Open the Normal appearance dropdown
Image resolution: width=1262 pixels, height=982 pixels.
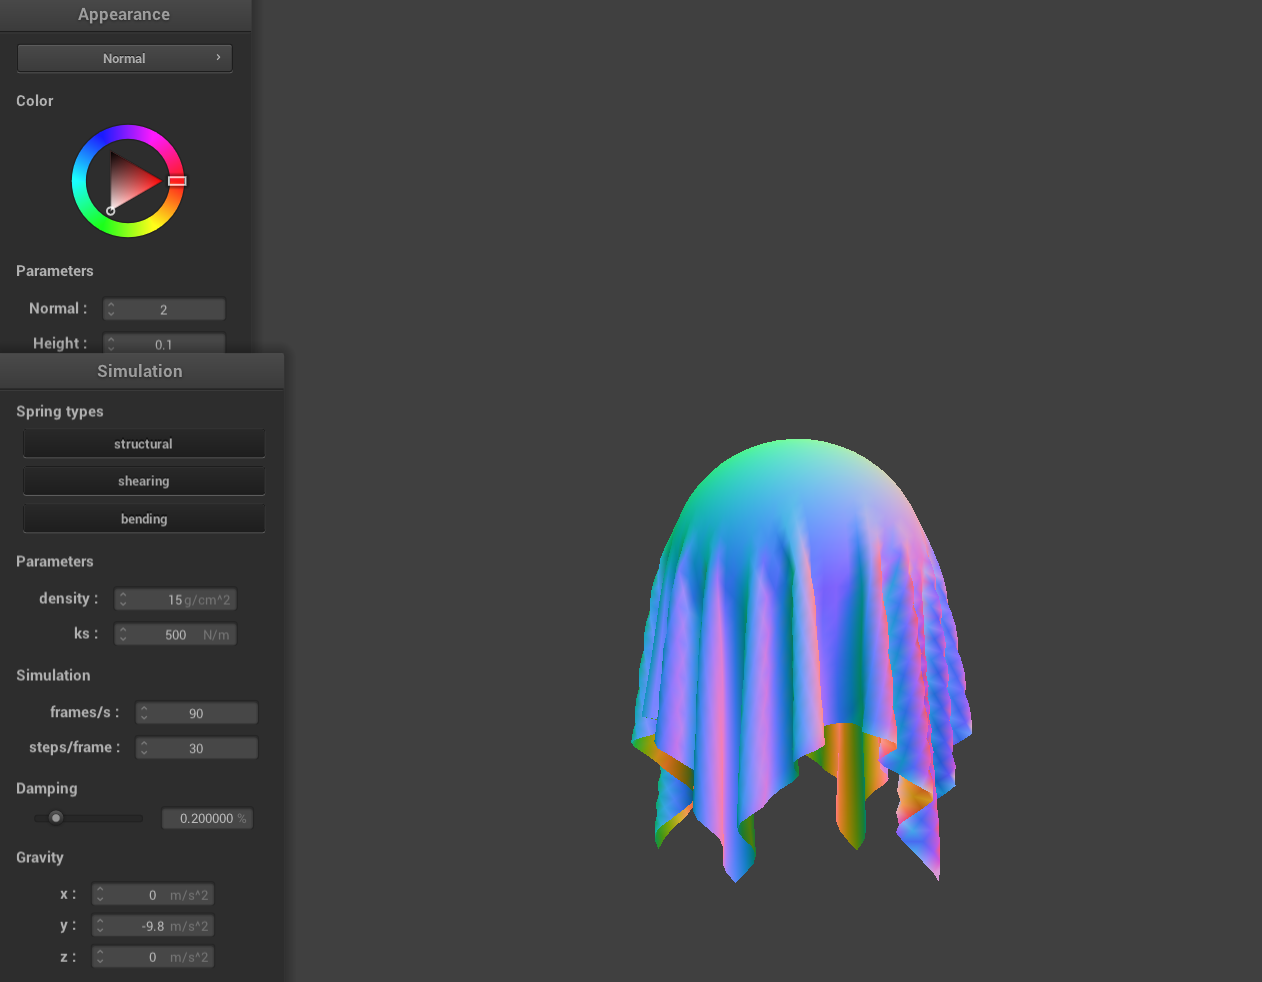click(x=124, y=58)
